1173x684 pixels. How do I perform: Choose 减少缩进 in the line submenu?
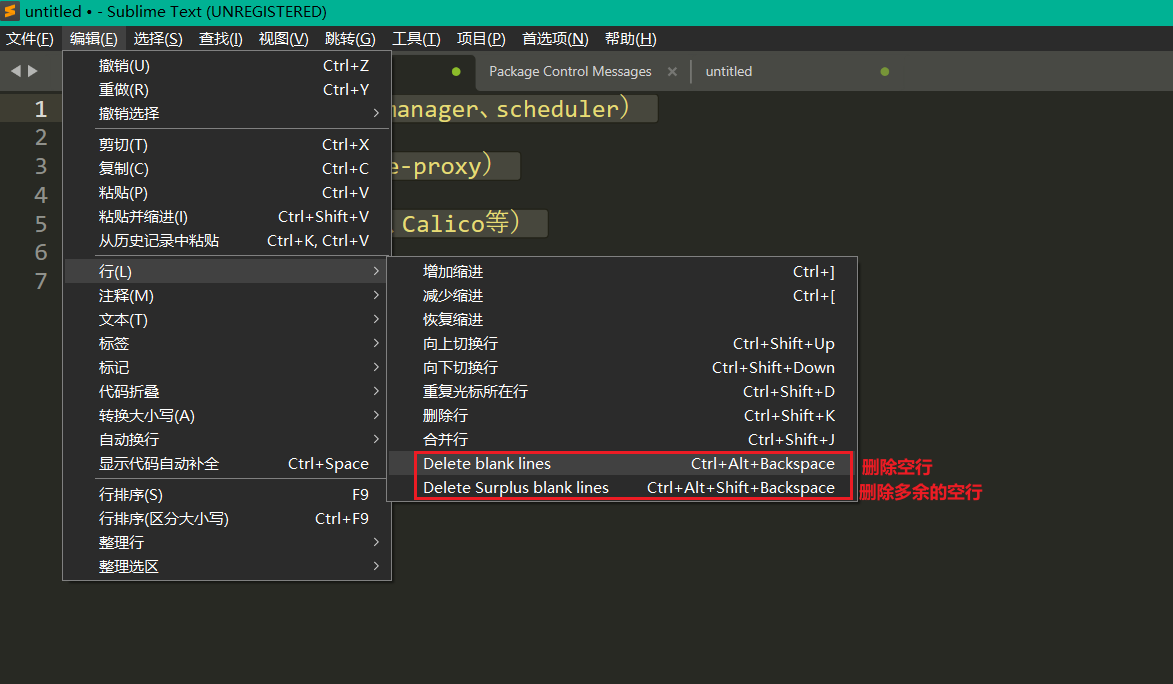[x=622, y=296]
